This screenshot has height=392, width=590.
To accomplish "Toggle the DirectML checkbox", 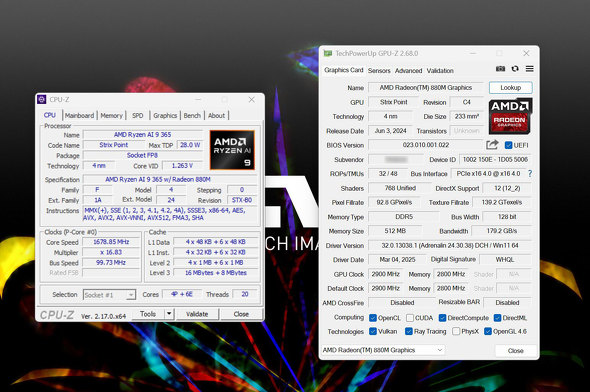I will [x=497, y=318].
